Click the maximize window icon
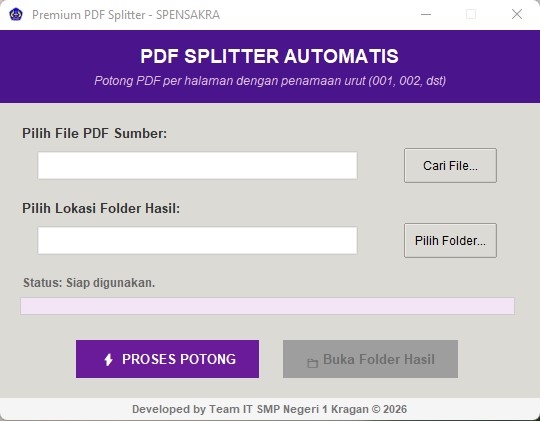Image resolution: width=540 pixels, height=421 pixels. [471, 14]
